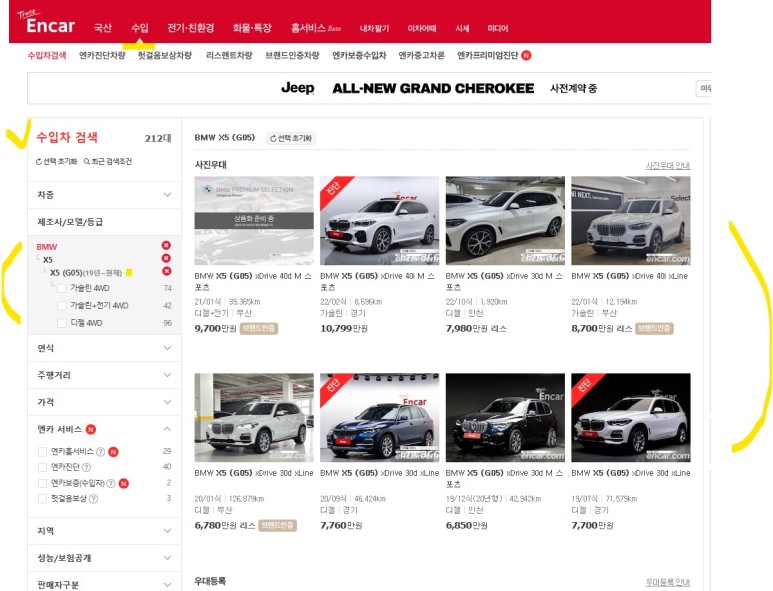Select the 헛걸음보상차량 sub-tab
The height and width of the screenshot is (591, 773).
pos(165,55)
